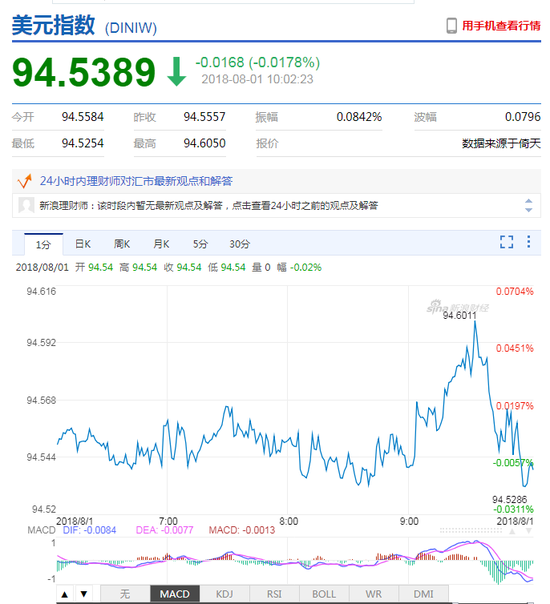Click the faded down arrow above MACD panel
The height and width of the screenshot is (604, 550).
point(529,531)
